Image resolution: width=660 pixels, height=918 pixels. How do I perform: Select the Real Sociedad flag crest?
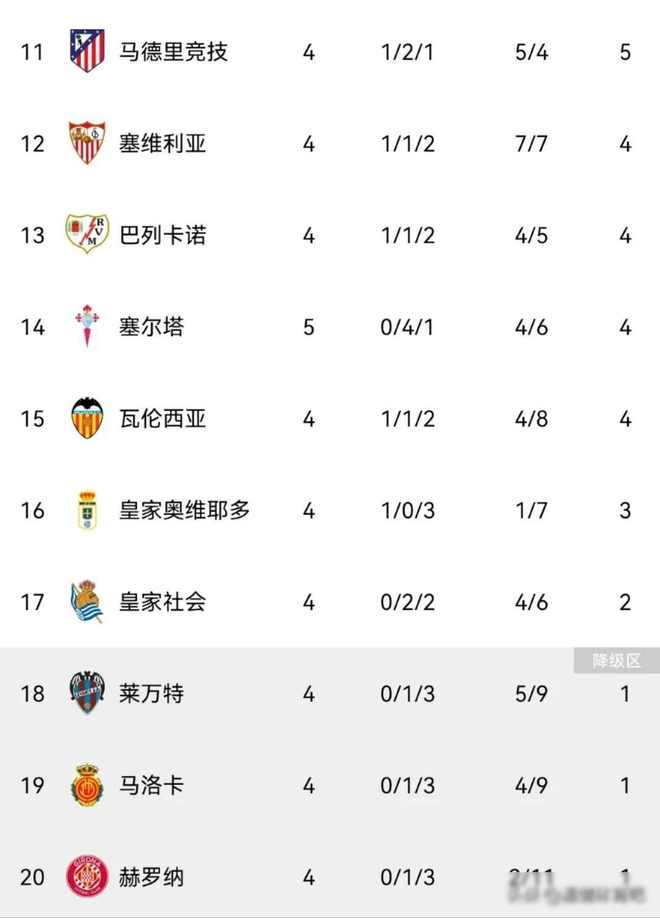[x=89, y=603]
